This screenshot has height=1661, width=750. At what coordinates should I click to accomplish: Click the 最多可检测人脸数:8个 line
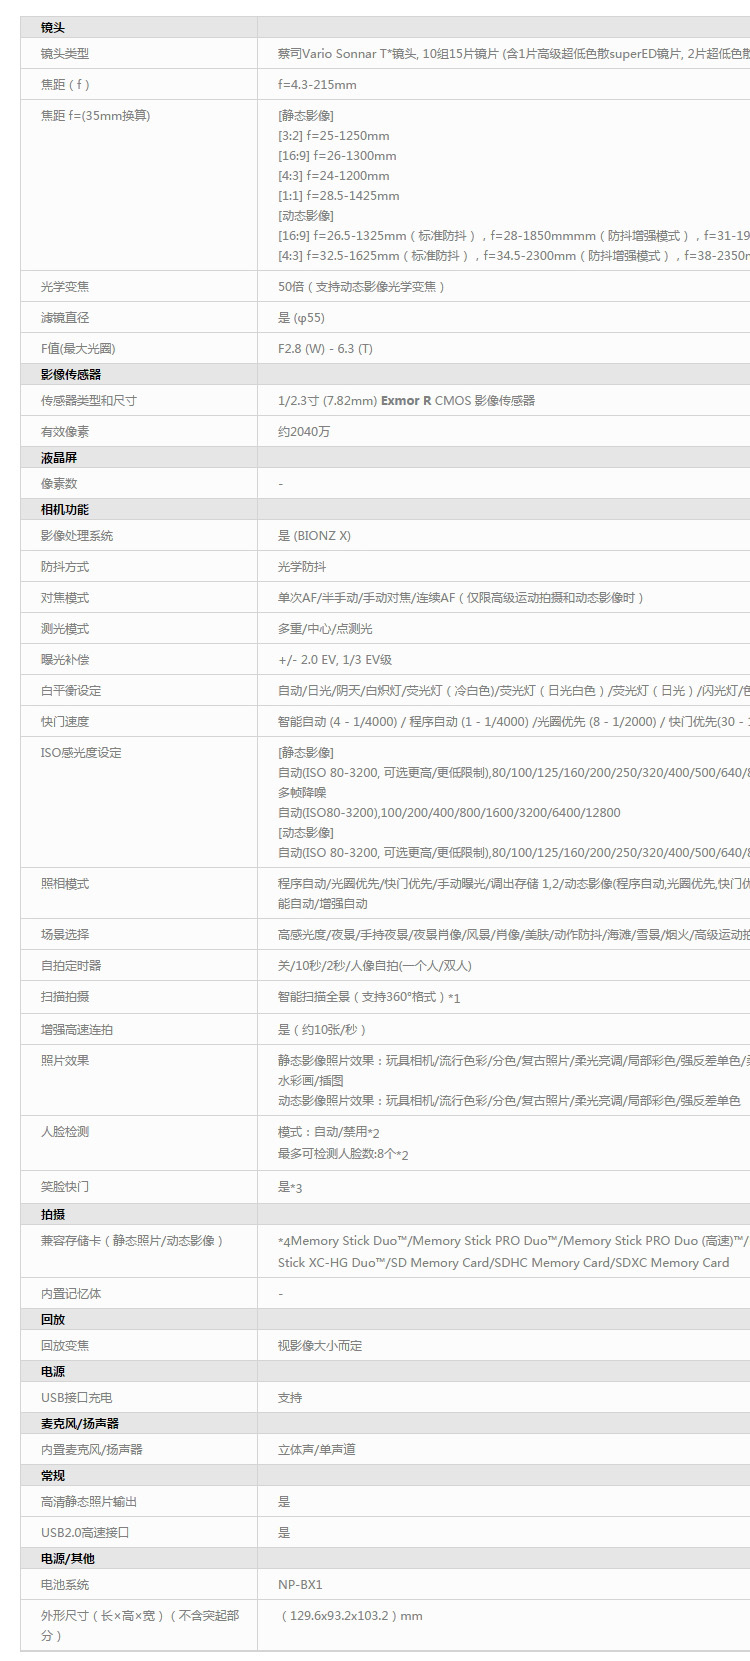coord(343,1154)
